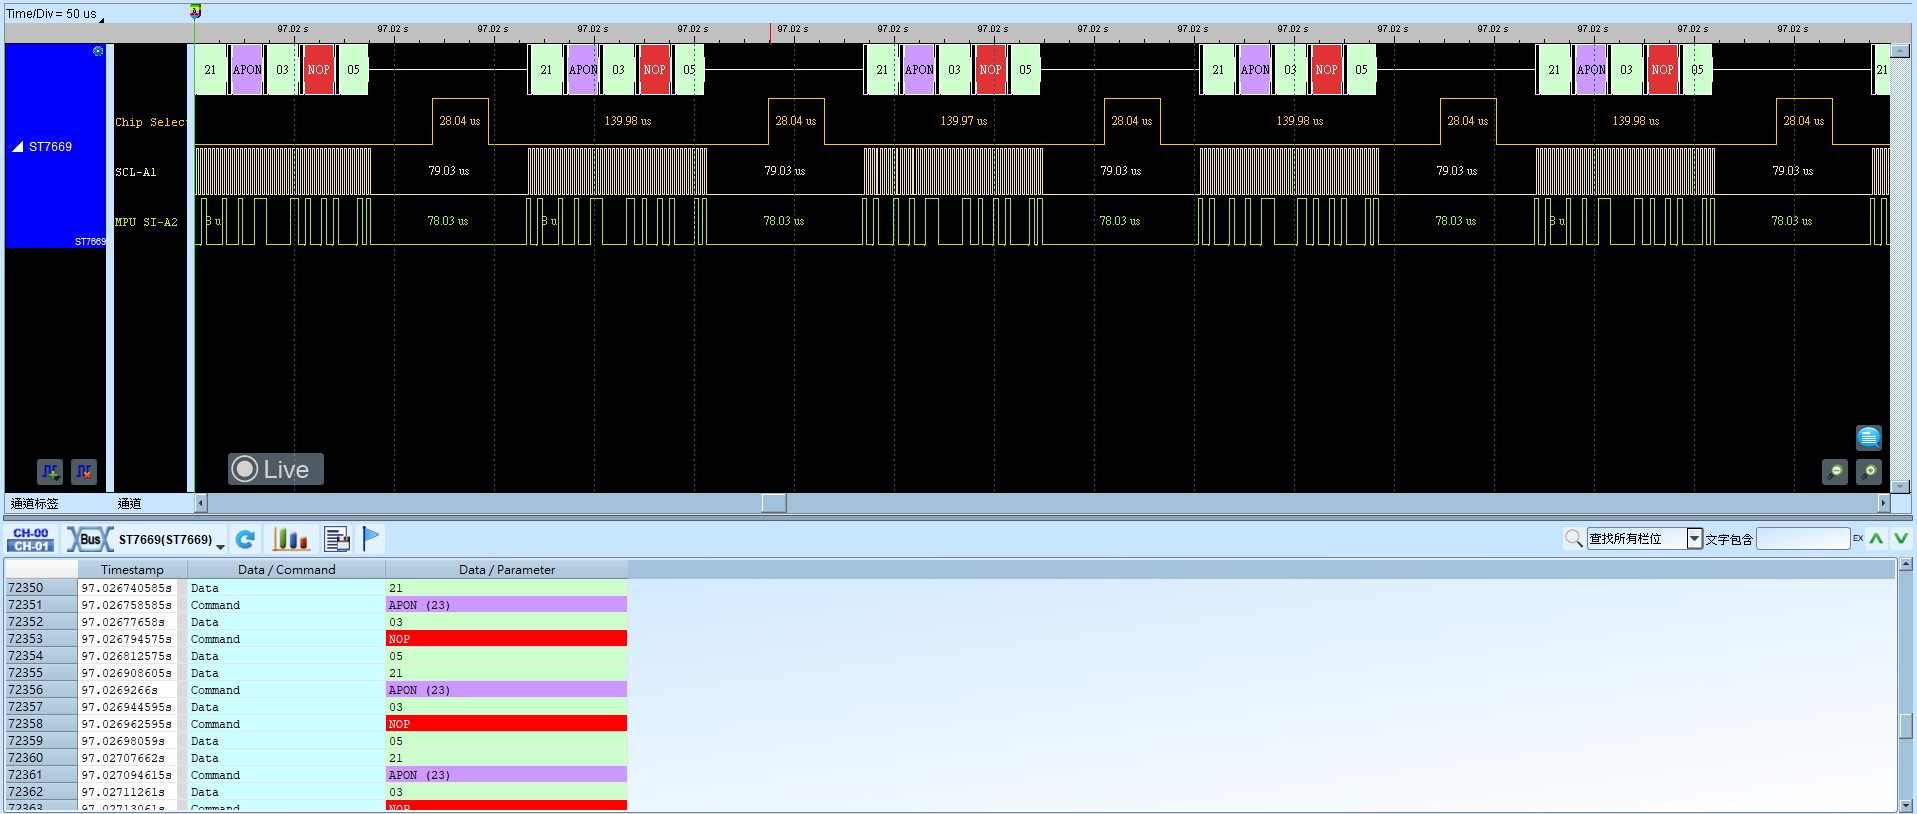Click the orange search magnifier icon
1917x814 pixels.
[x=1574, y=539]
